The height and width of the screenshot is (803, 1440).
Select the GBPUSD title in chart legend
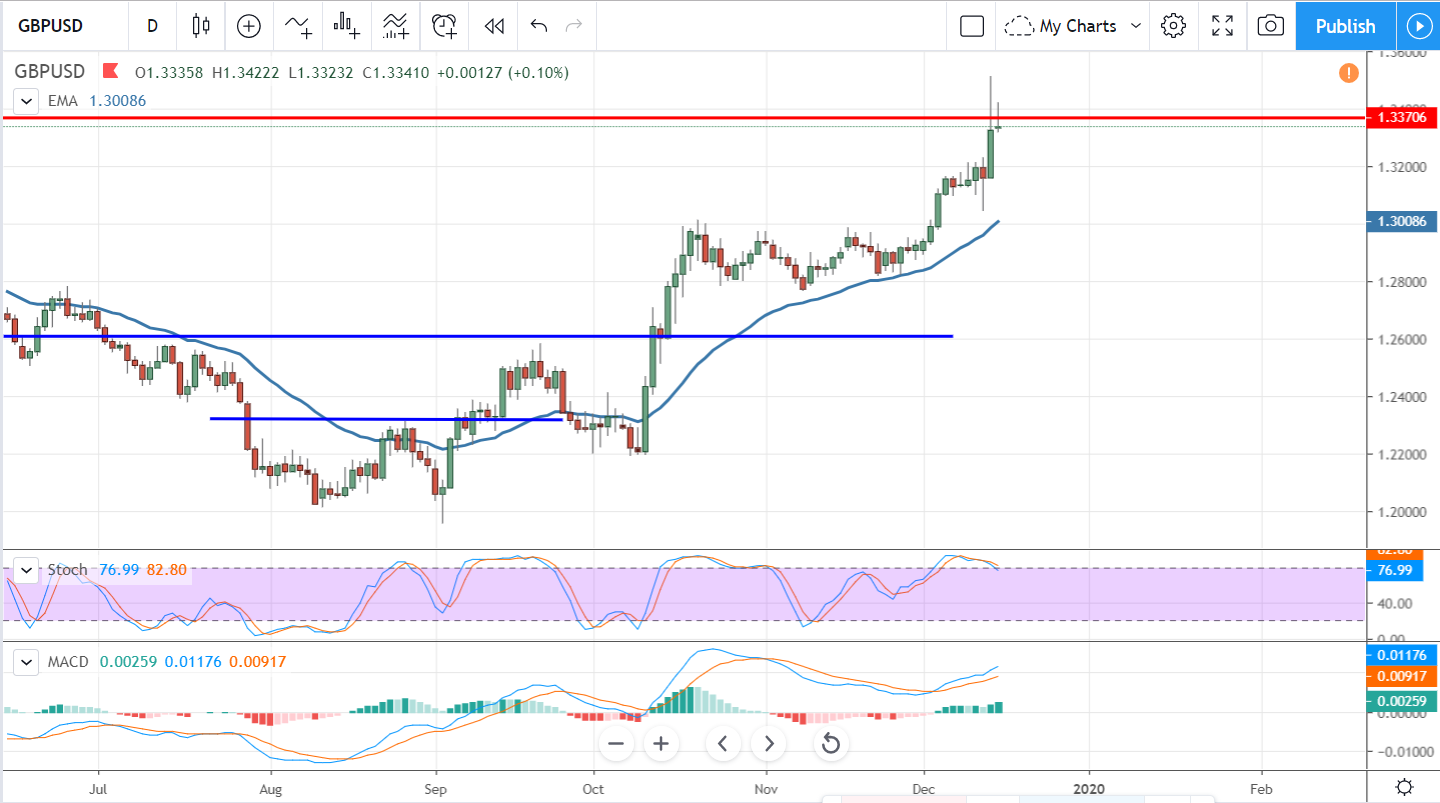pyautogui.click(x=50, y=71)
